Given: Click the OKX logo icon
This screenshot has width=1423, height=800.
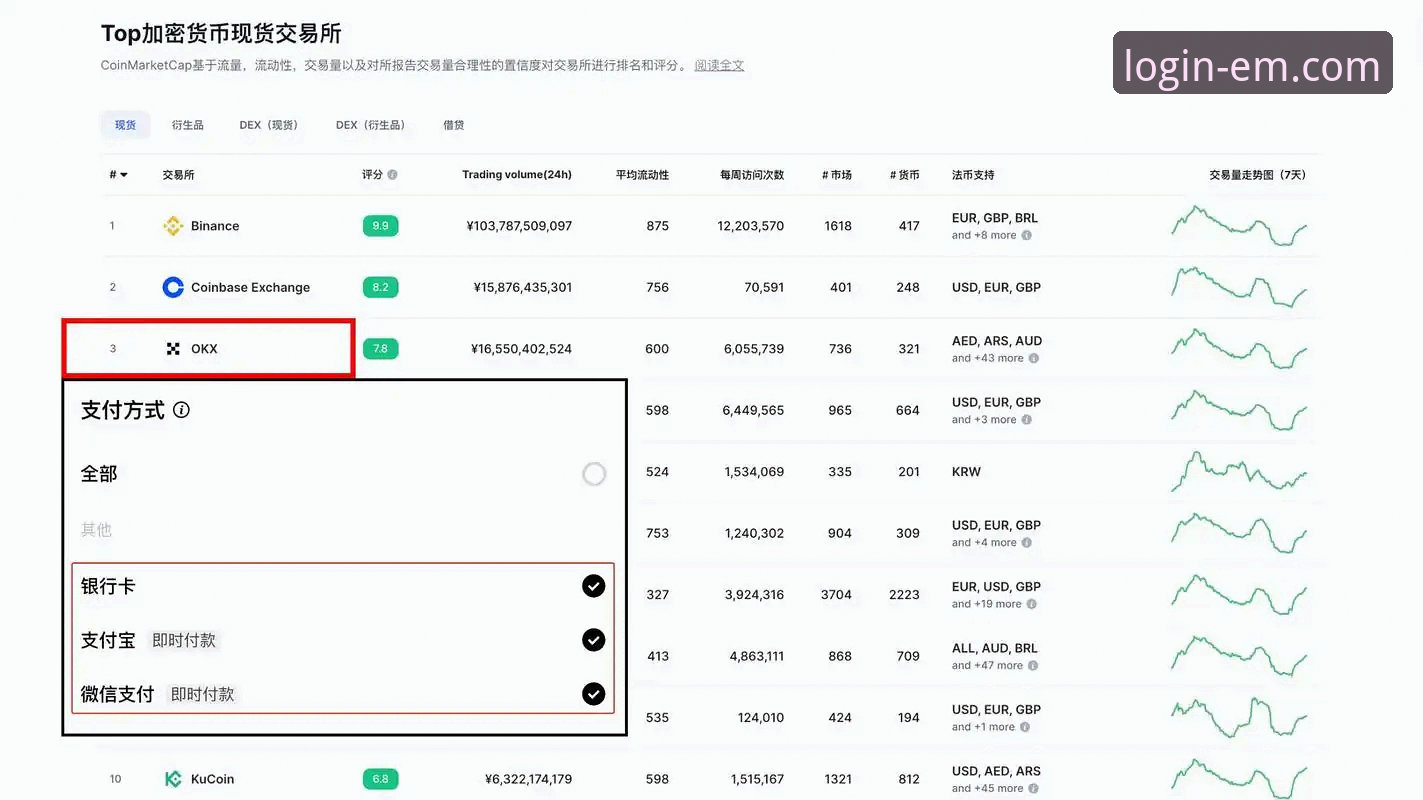Looking at the screenshot, I should click(x=173, y=349).
